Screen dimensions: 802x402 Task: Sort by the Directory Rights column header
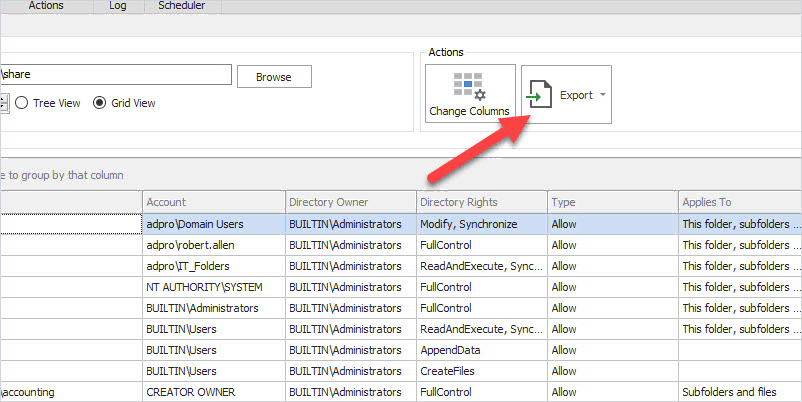pyautogui.click(x=482, y=202)
